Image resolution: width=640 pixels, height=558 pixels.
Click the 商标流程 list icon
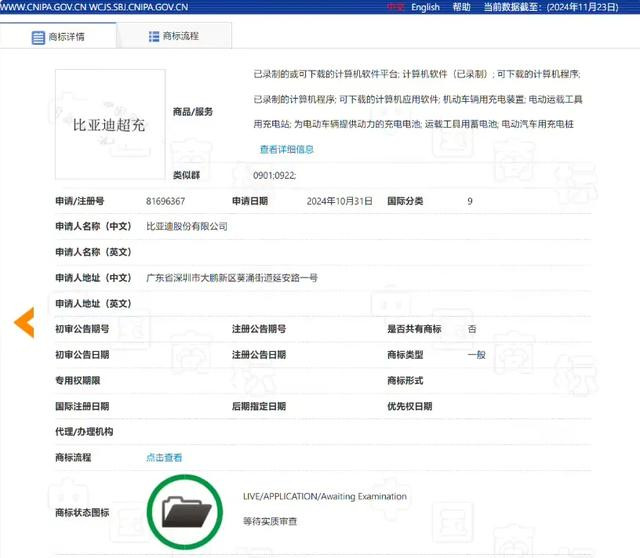(x=154, y=37)
